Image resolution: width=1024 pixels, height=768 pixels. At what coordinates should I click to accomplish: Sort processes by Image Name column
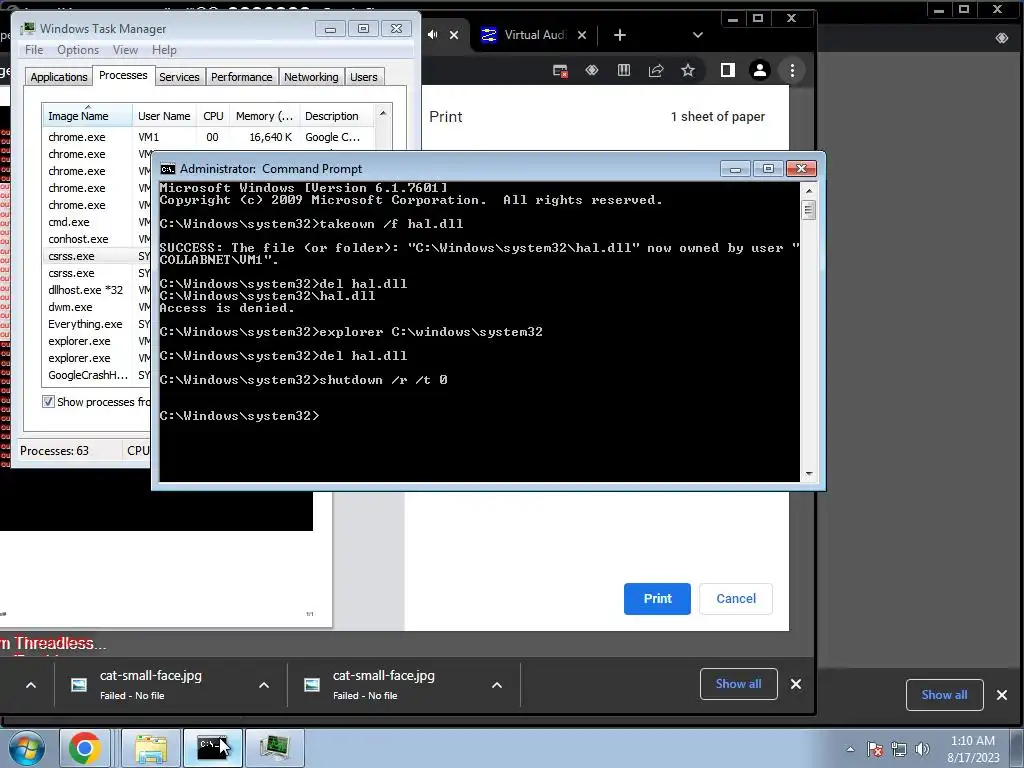pyautogui.click(x=88, y=116)
